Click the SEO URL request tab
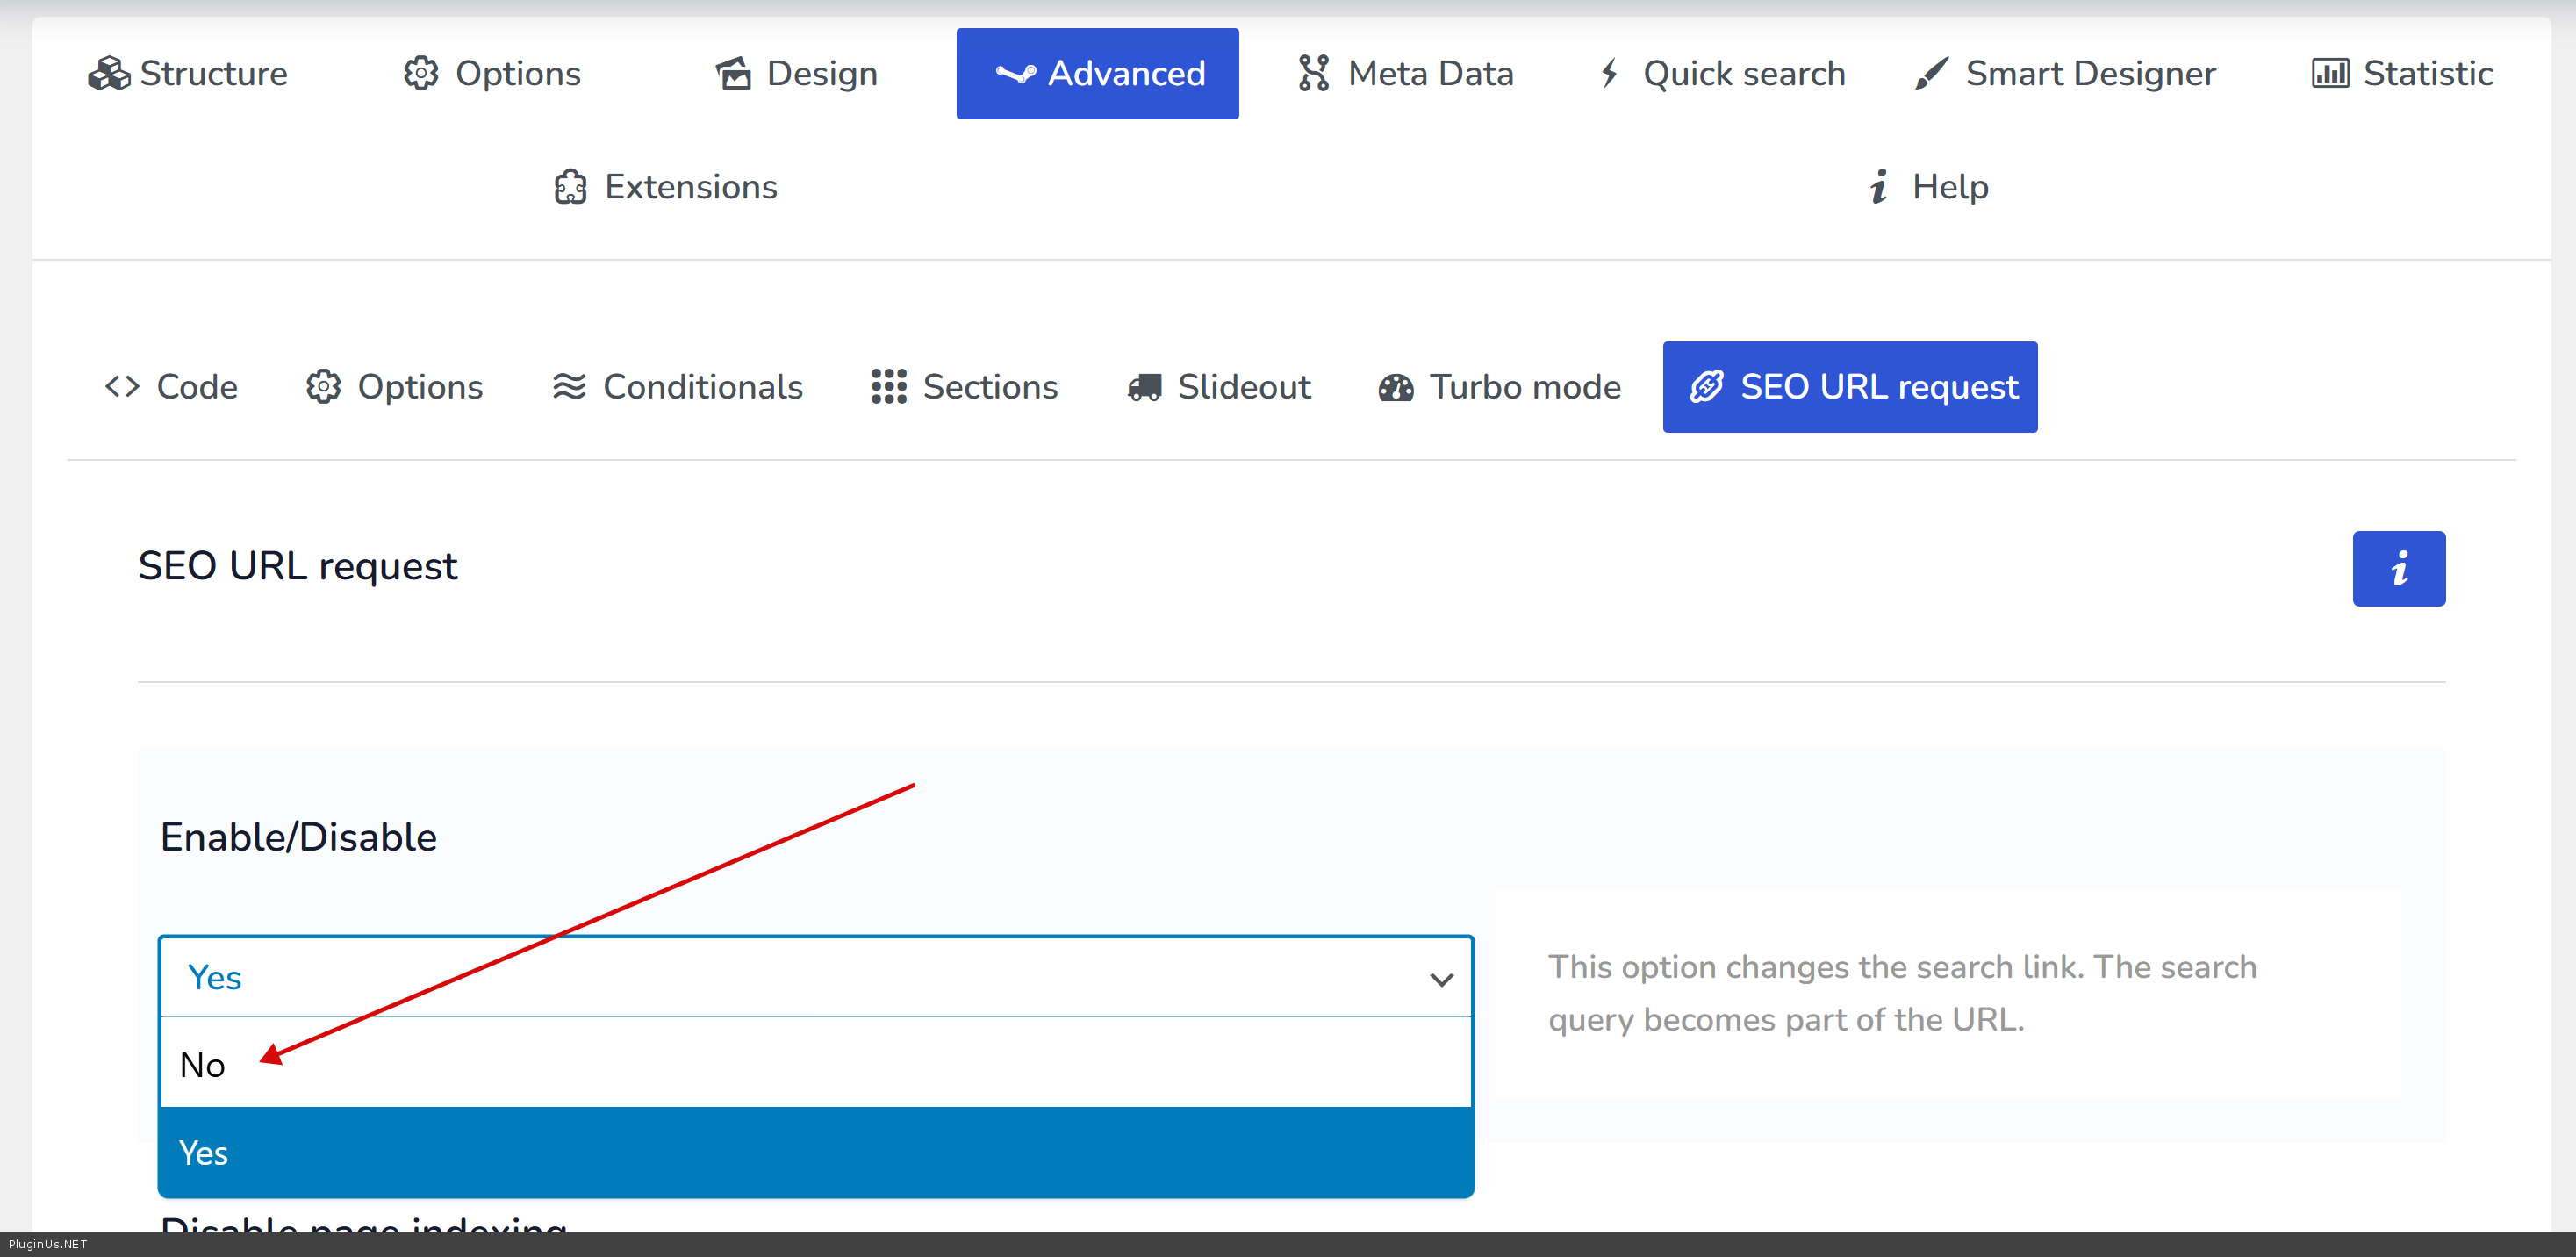 click(x=1849, y=387)
